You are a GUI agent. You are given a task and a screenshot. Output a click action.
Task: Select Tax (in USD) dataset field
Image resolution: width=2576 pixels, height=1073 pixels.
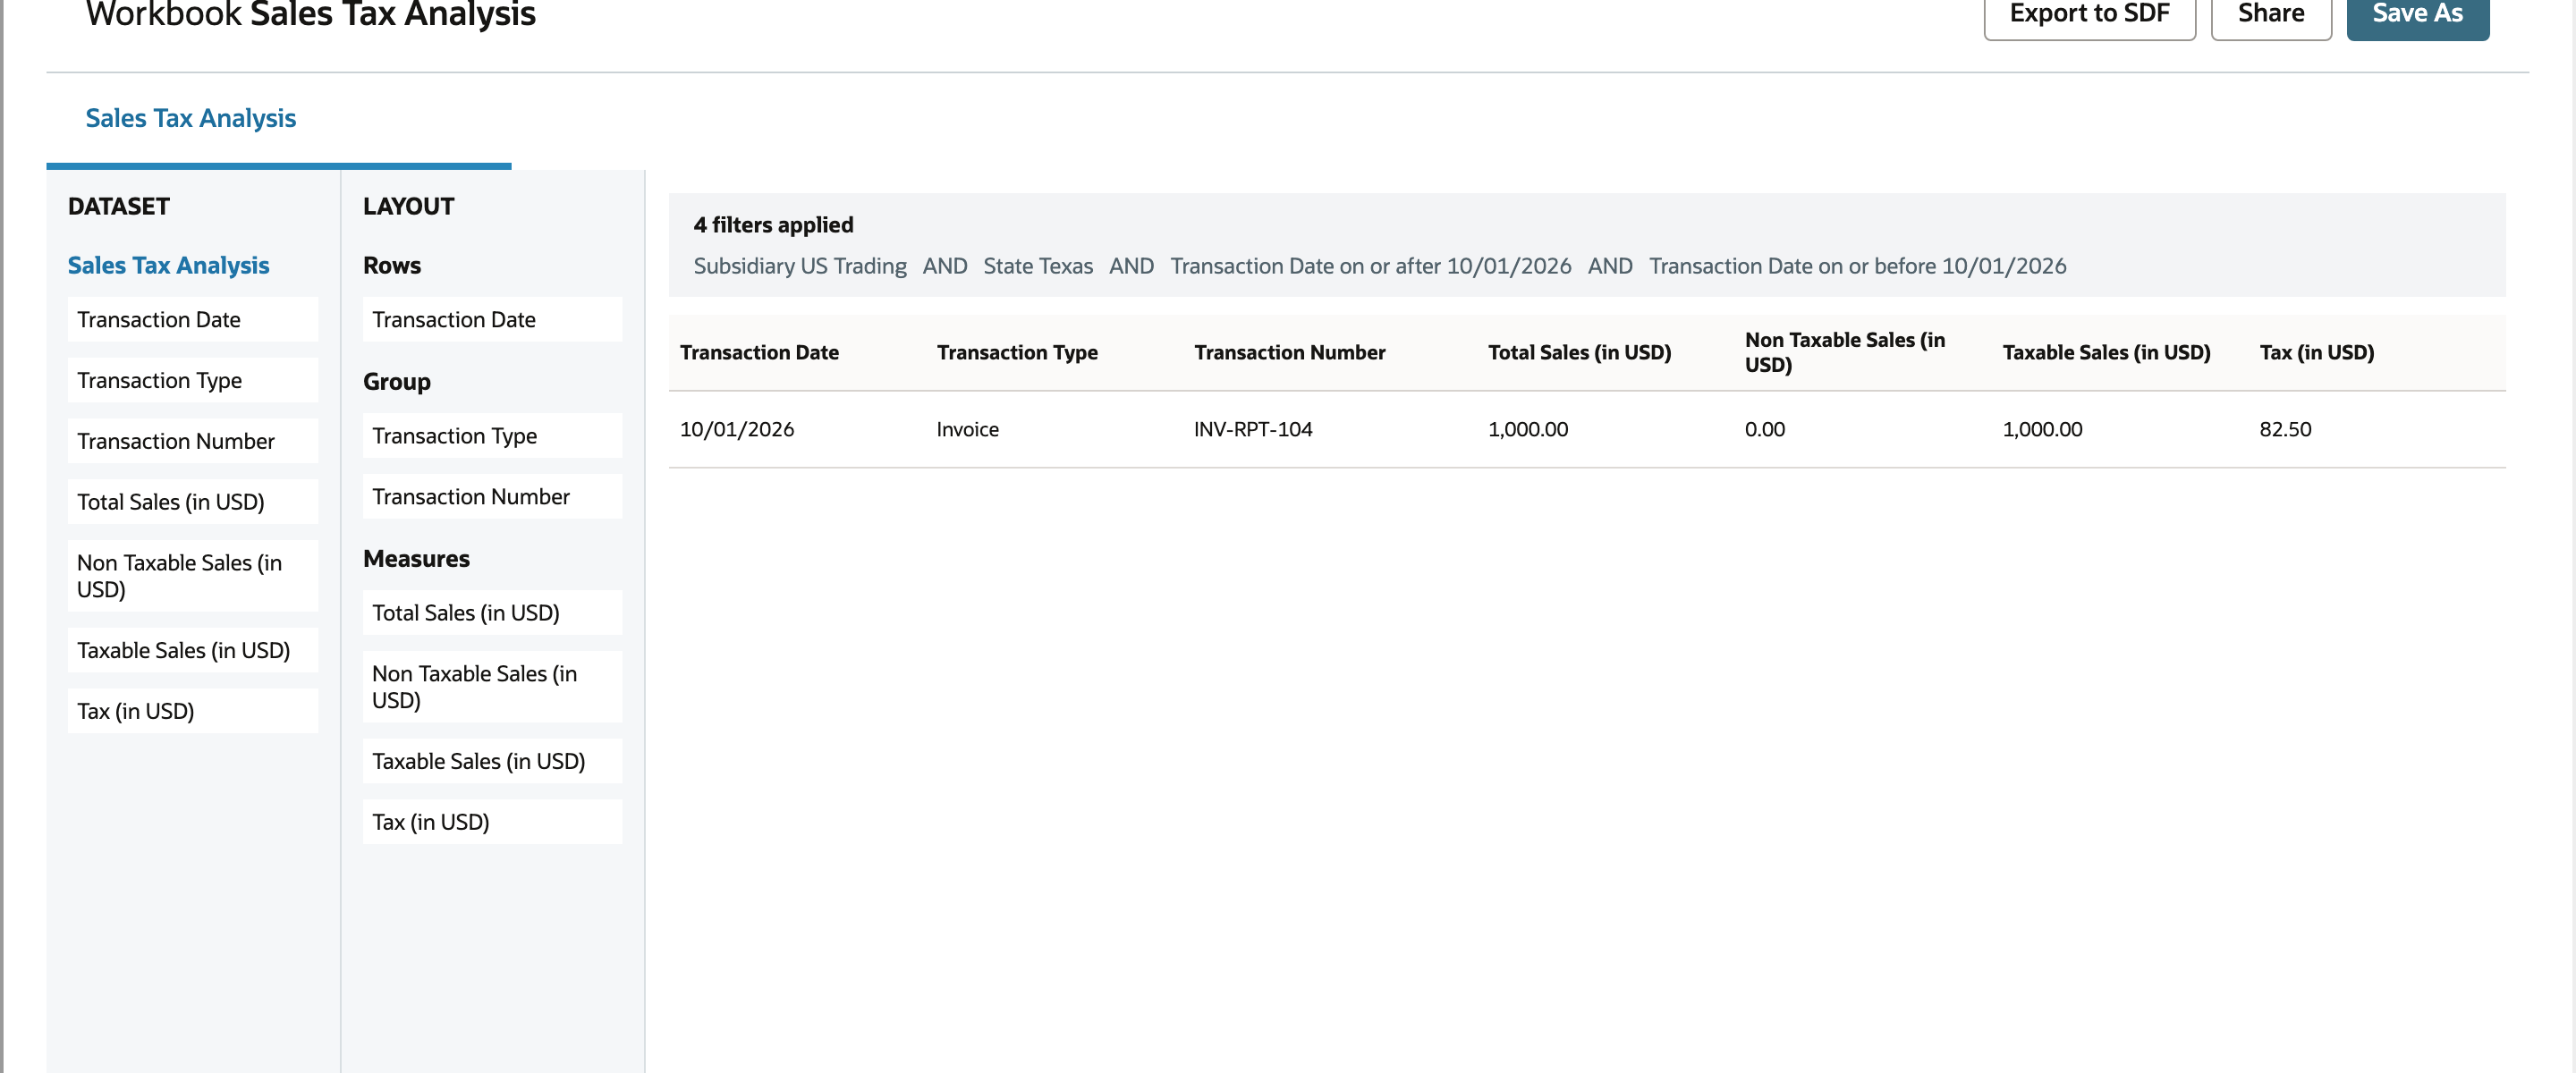pyautogui.click(x=193, y=711)
